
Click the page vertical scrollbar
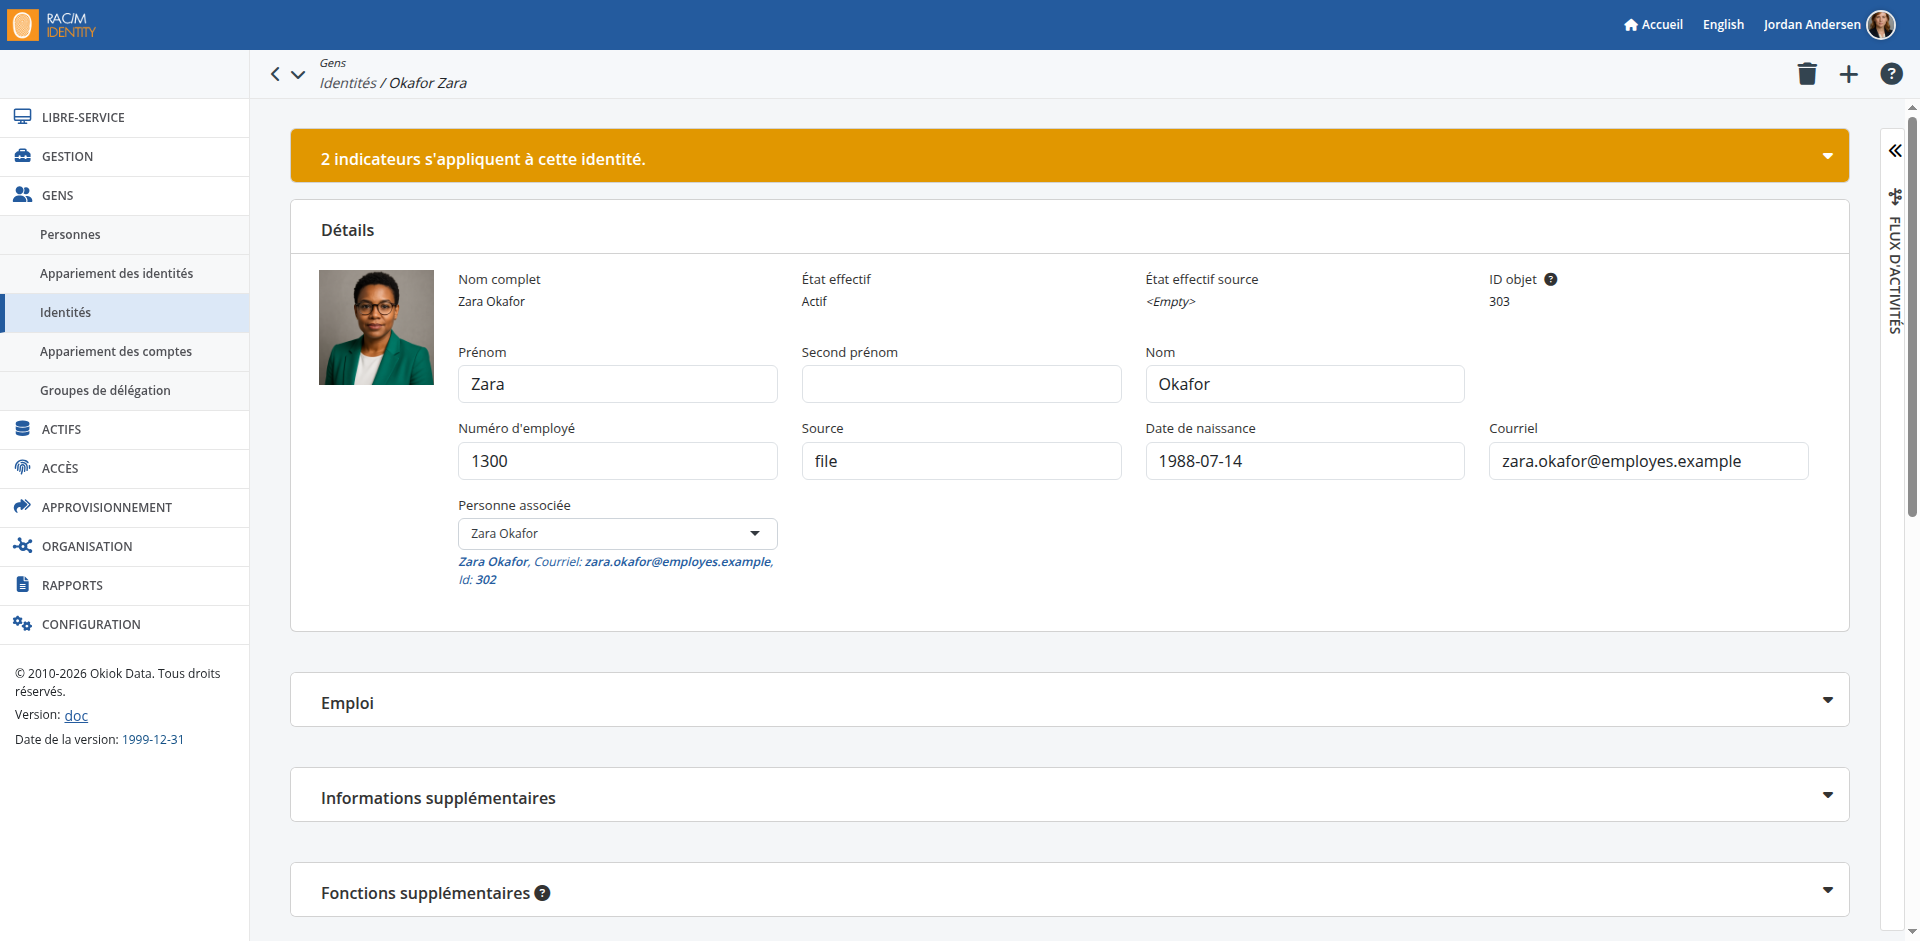click(1912, 316)
